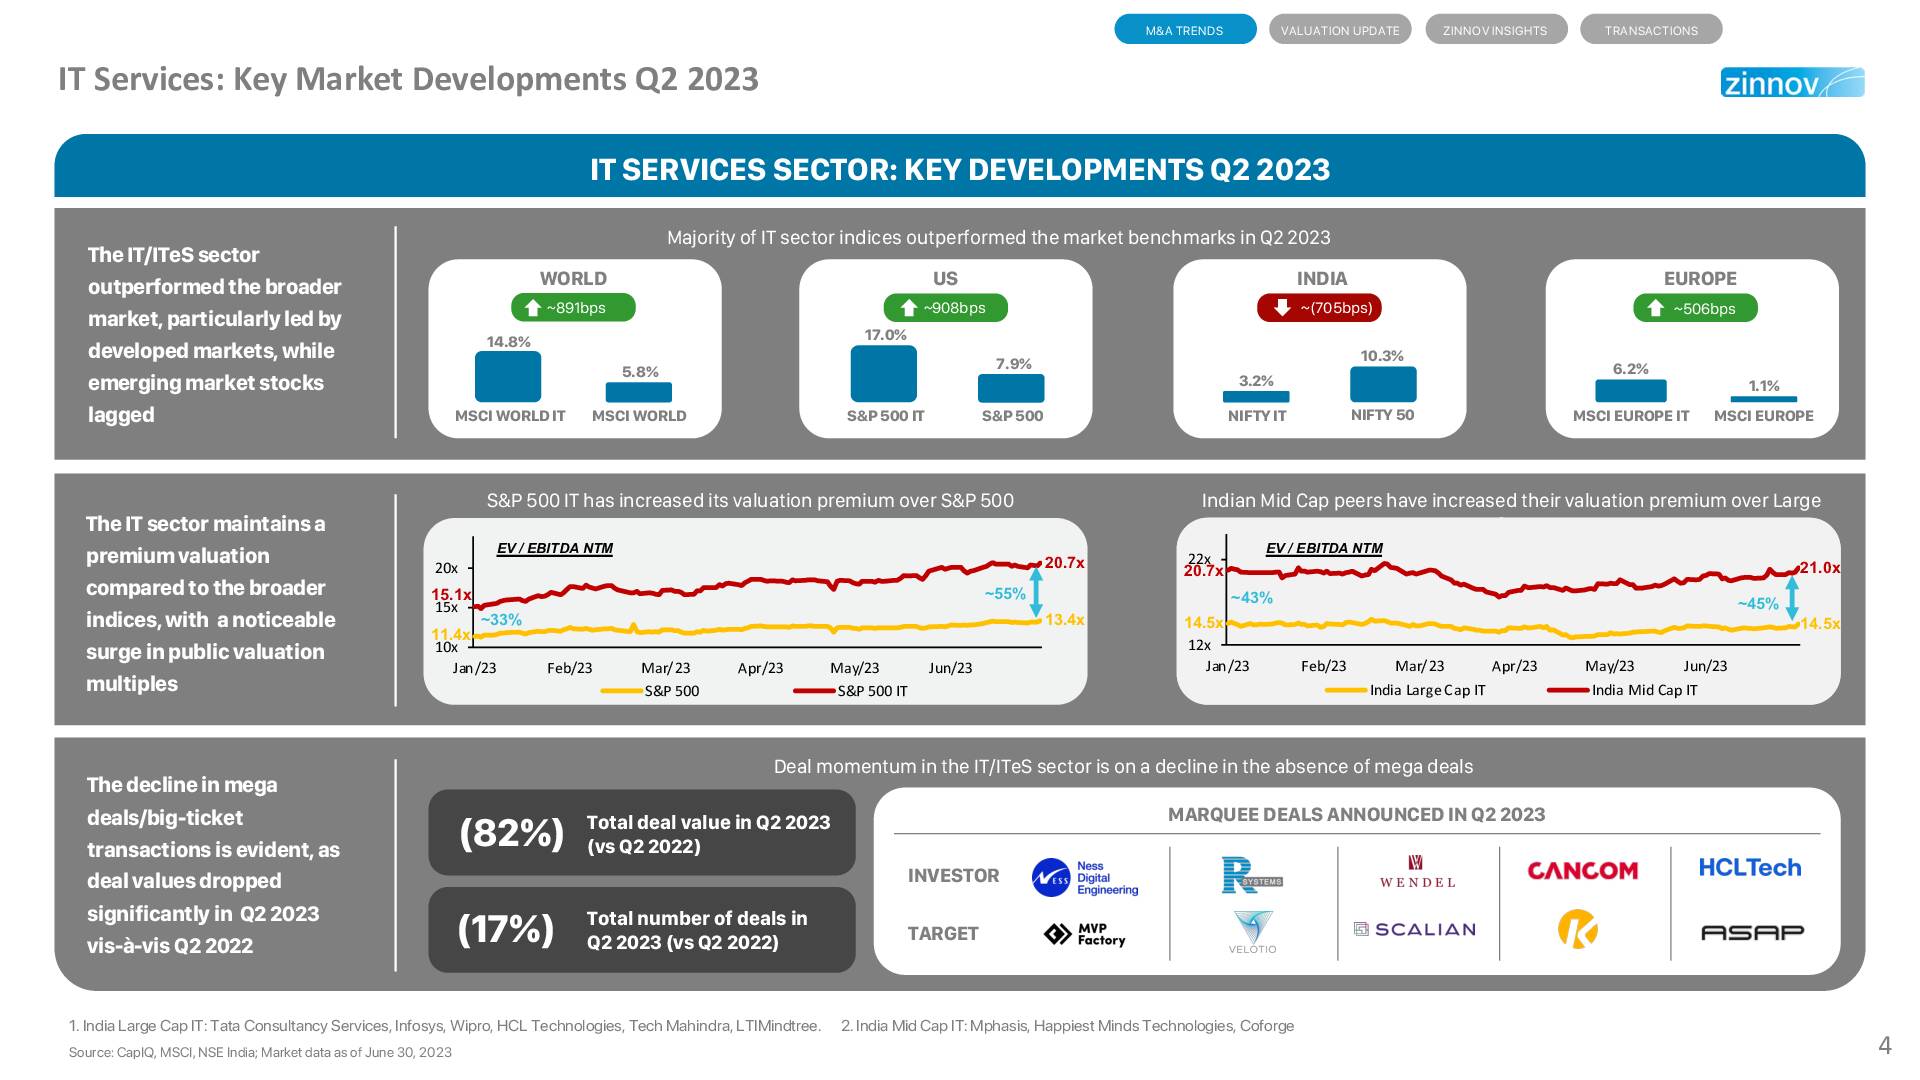Click the 13.4x end label on S&P chart

tap(1065, 620)
